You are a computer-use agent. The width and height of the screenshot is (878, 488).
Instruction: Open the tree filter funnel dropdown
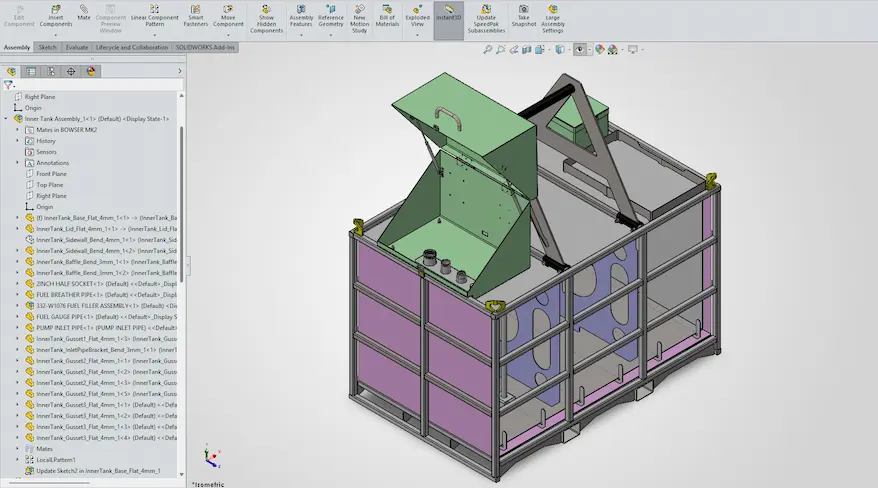[9, 85]
